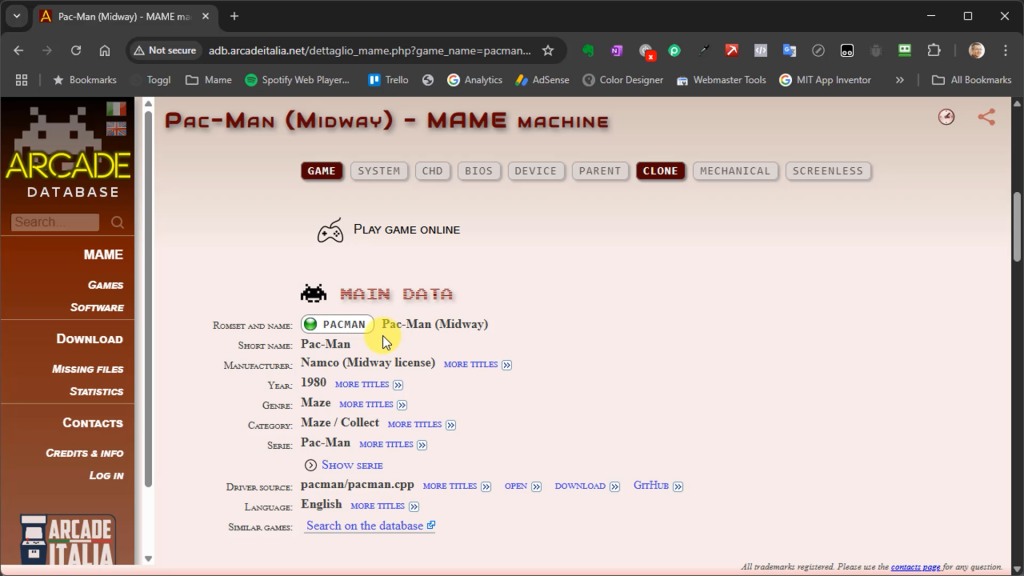Toggle the SCREENLESS filter button
Image resolution: width=1024 pixels, height=576 pixels.
pos(827,171)
